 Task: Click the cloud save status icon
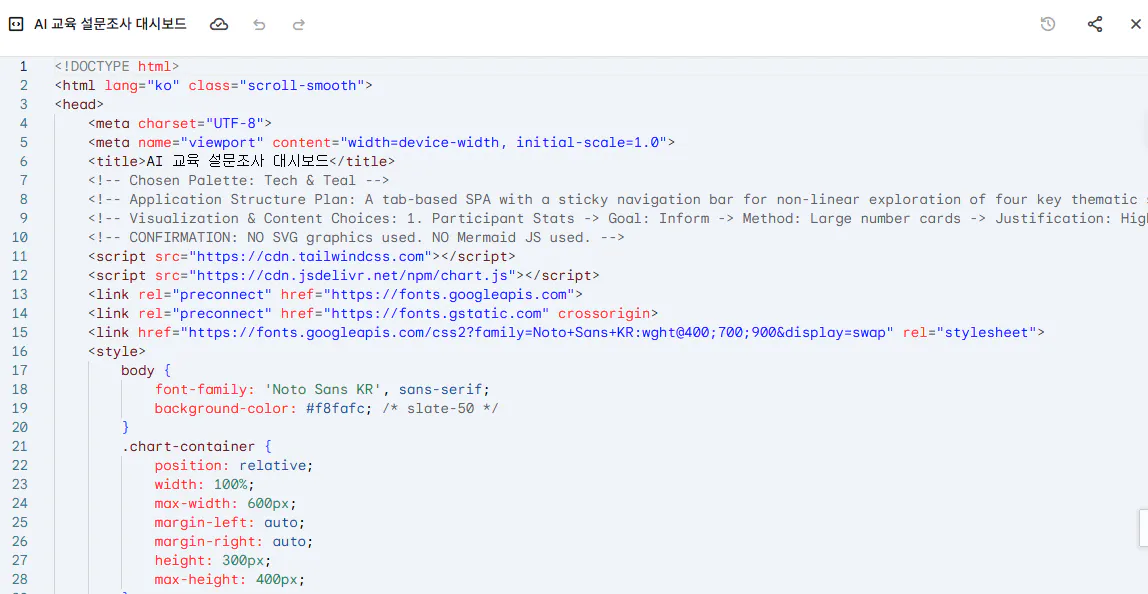pos(219,24)
